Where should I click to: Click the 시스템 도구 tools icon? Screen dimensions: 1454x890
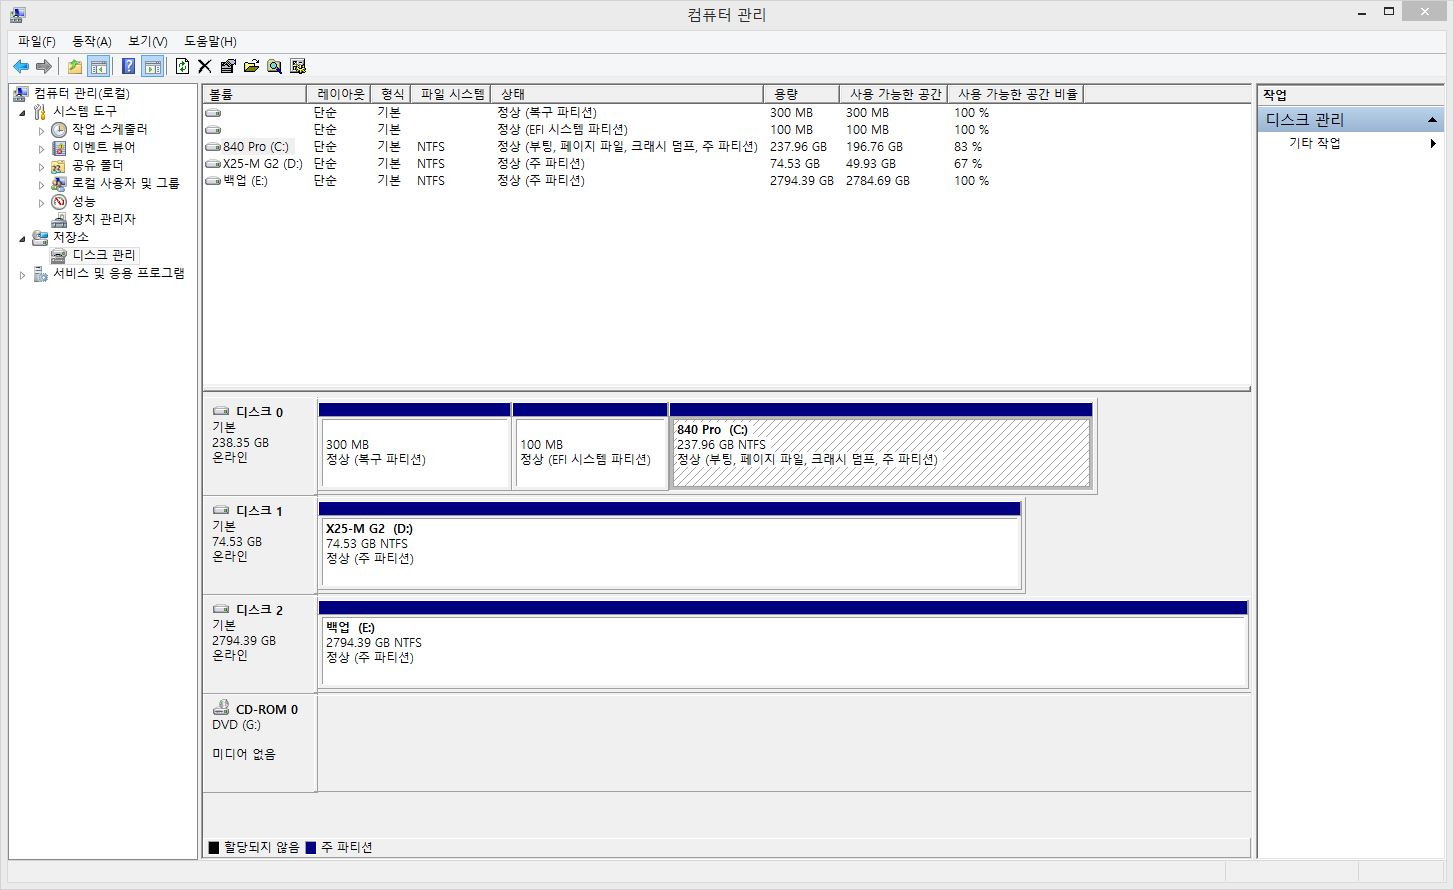(40, 111)
